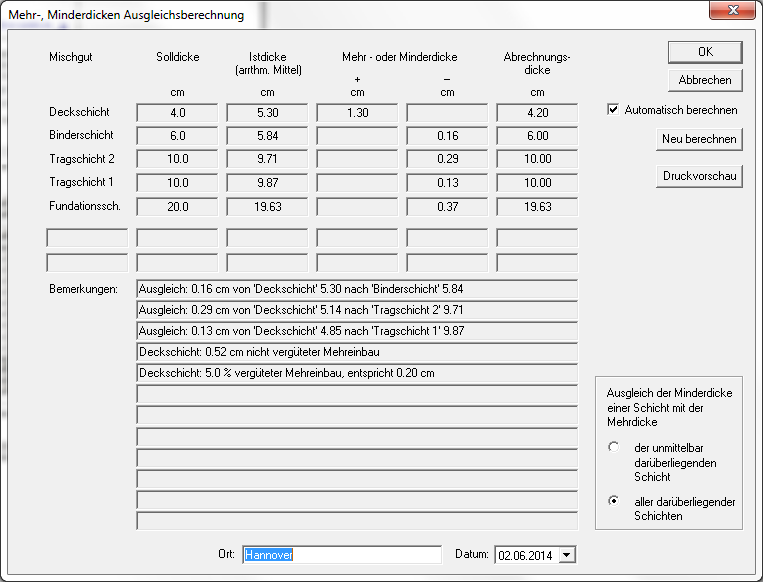Click Neu berechnen to recalculate
This screenshot has width=763, height=582.
pos(699,139)
